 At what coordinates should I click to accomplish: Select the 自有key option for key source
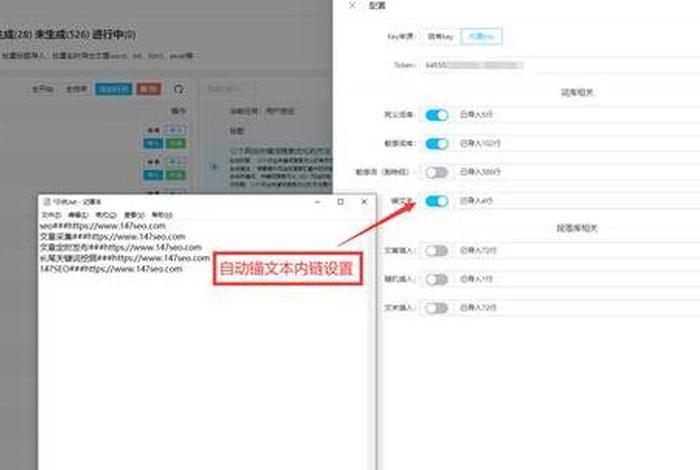point(441,37)
